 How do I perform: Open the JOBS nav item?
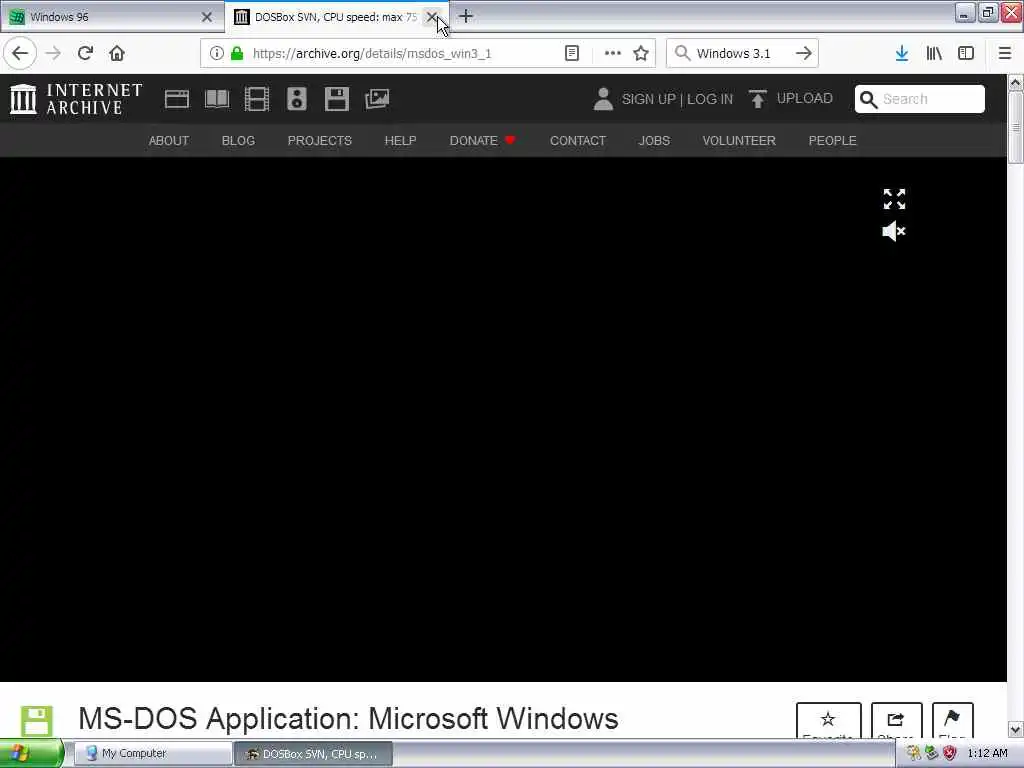tap(654, 140)
